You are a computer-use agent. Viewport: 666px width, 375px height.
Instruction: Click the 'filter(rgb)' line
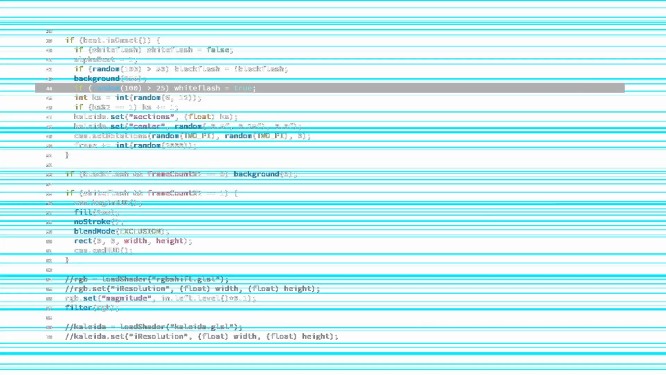pyautogui.click(x=92, y=307)
